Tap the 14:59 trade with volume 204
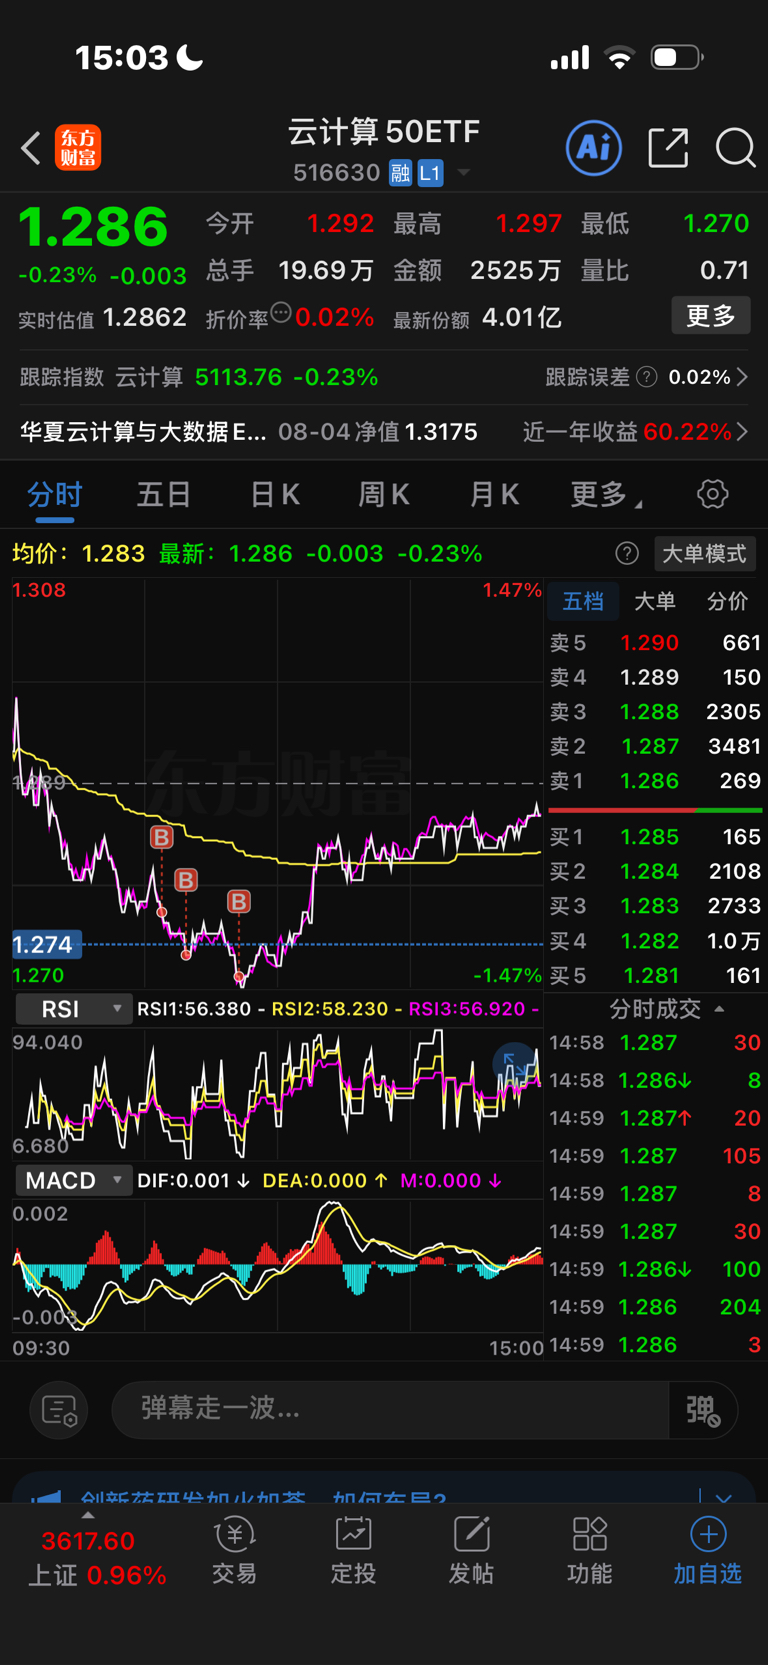Image resolution: width=769 pixels, height=1665 pixels. pos(655,1307)
